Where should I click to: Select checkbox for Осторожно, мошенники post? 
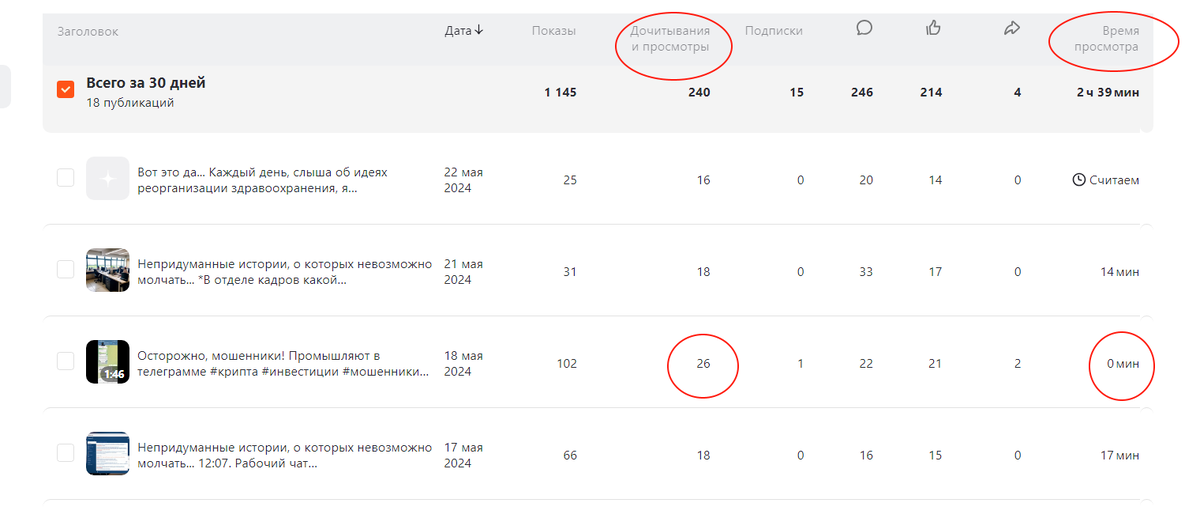point(65,361)
